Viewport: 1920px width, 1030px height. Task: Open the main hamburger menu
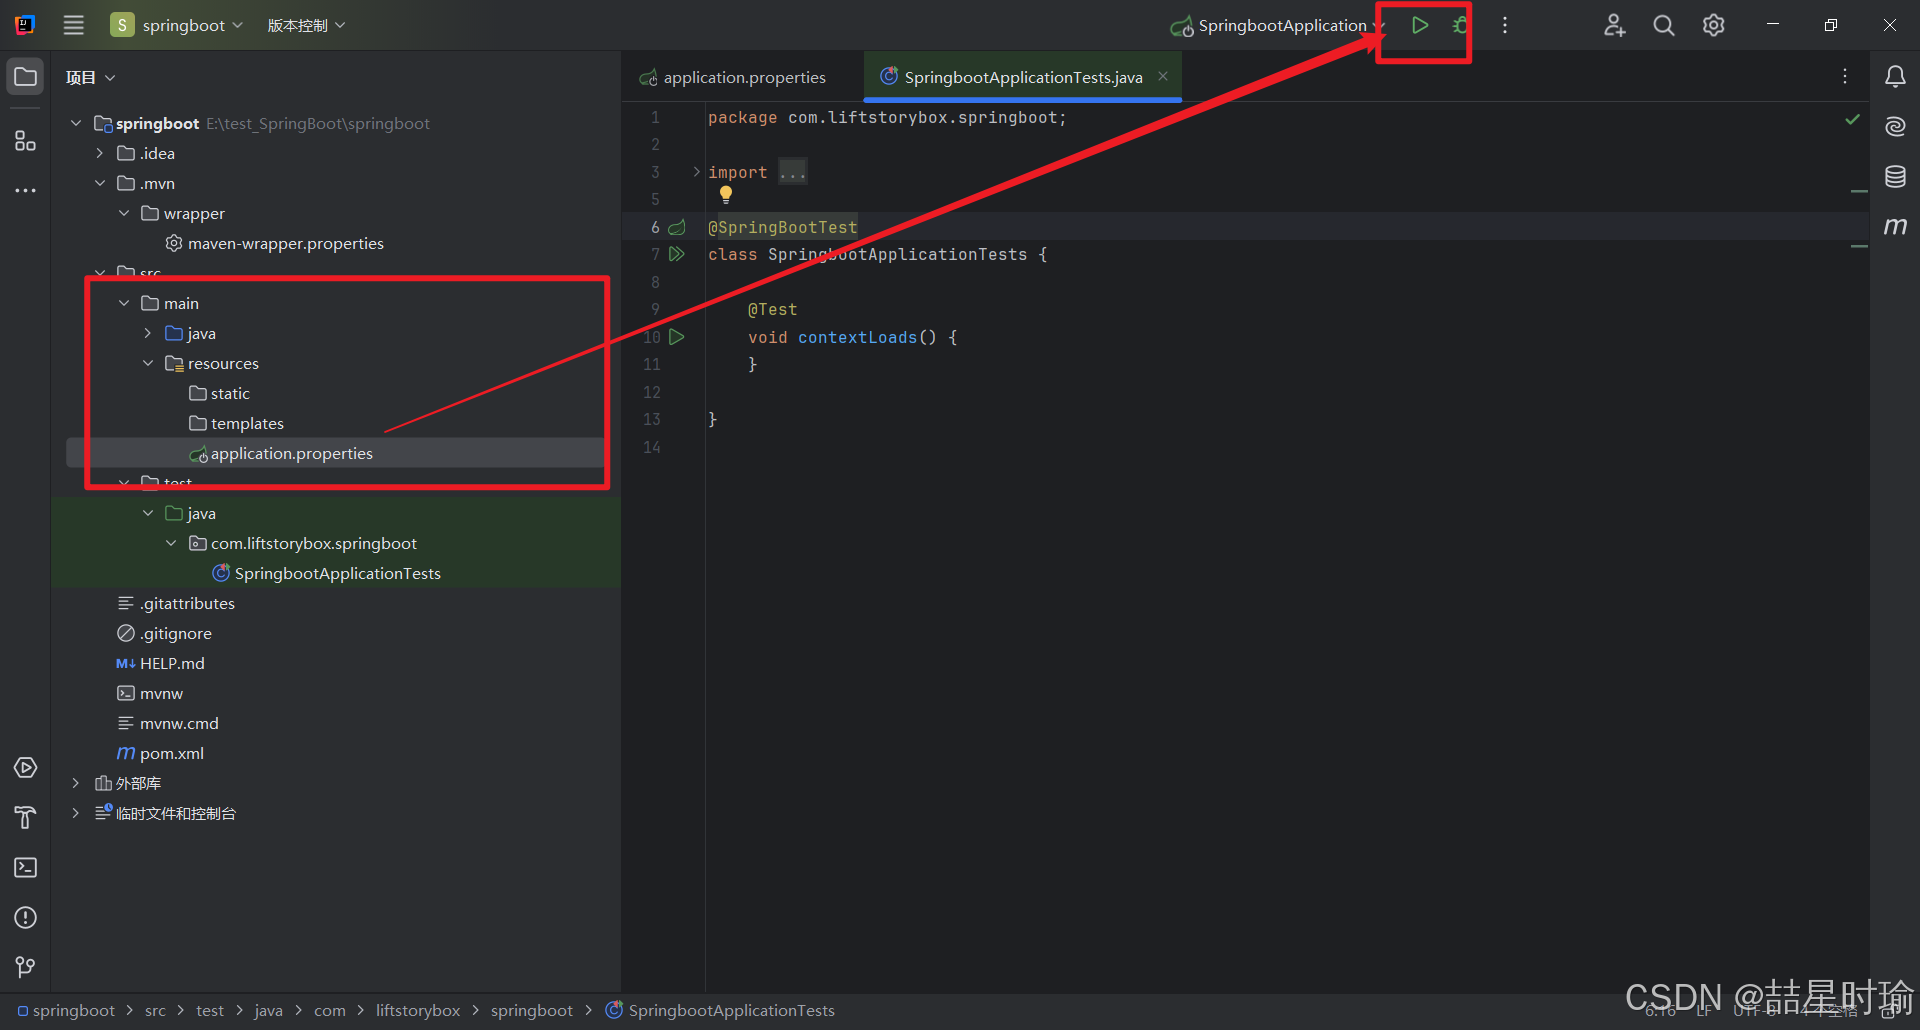[x=74, y=25]
